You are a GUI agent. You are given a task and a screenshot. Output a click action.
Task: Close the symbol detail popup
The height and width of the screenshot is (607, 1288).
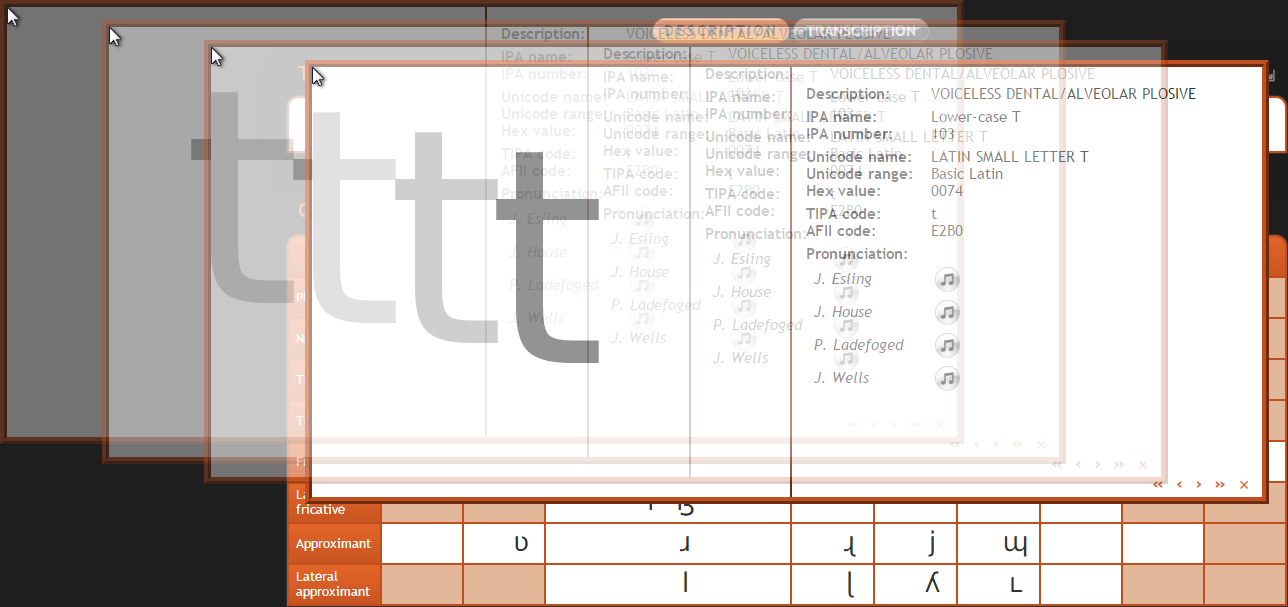(1244, 485)
